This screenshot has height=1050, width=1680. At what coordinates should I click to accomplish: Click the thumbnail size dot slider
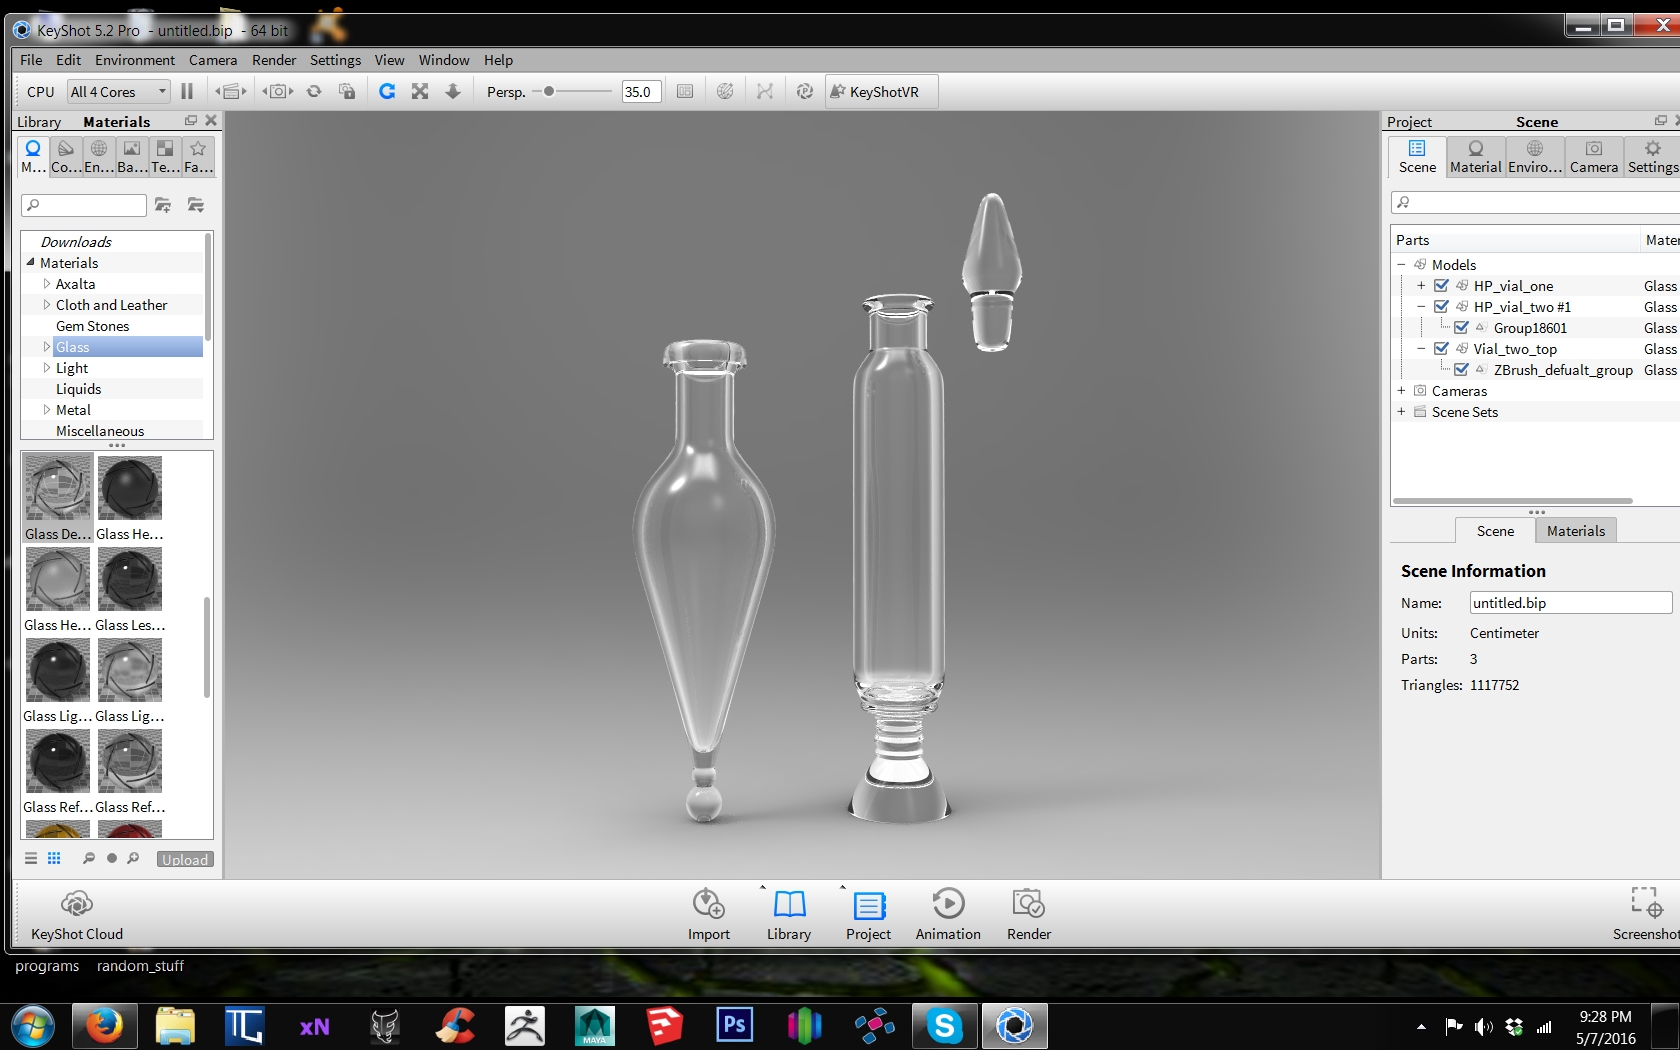pyautogui.click(x=111, y=858)
